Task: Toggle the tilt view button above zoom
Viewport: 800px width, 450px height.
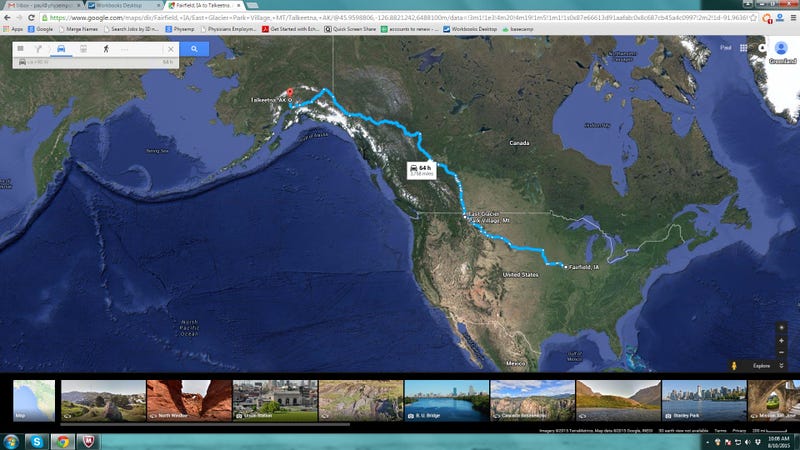Action: coord(781,328)
